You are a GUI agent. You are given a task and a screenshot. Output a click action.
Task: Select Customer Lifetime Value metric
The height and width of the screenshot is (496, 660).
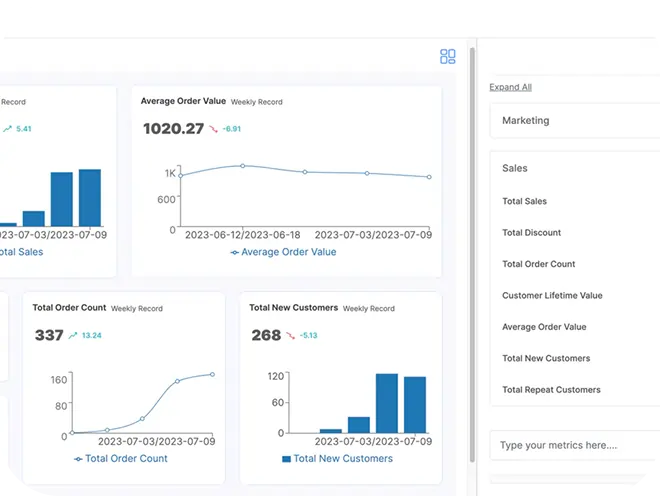click(x=552, y=296)
